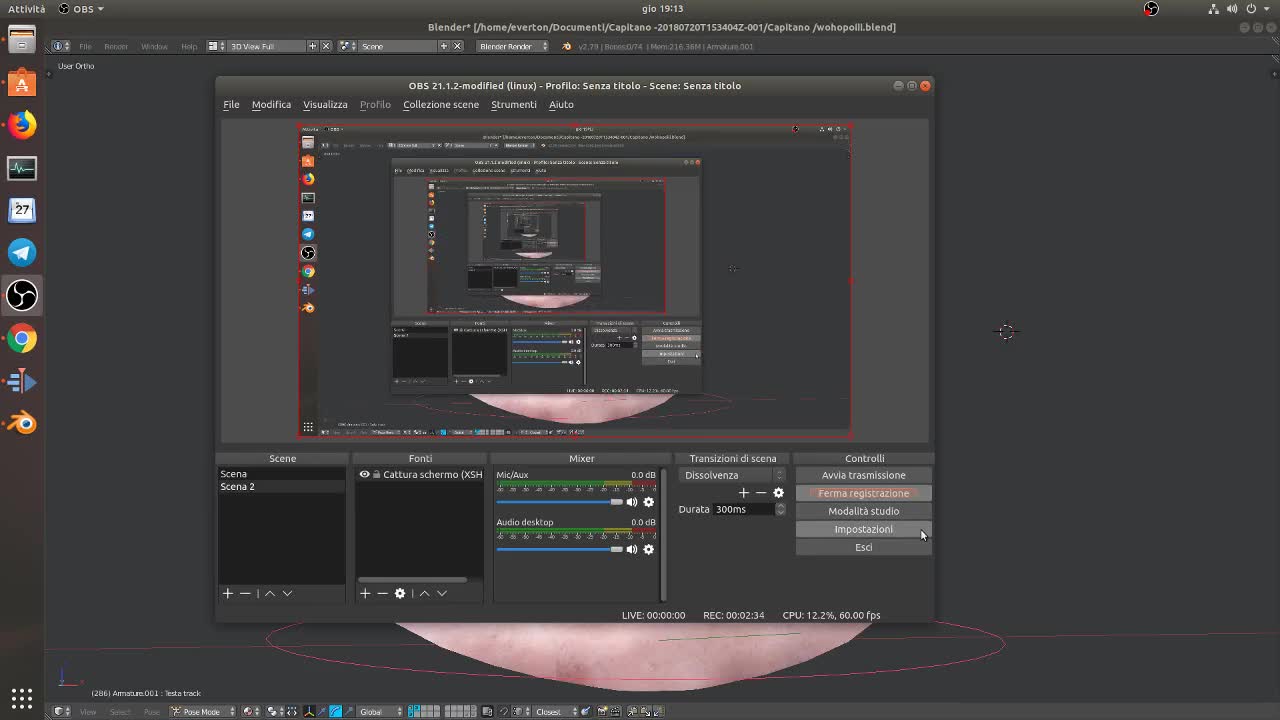Screen dimensions: 1280x720
Task: Click Modalità studio button
Action: 864,511
